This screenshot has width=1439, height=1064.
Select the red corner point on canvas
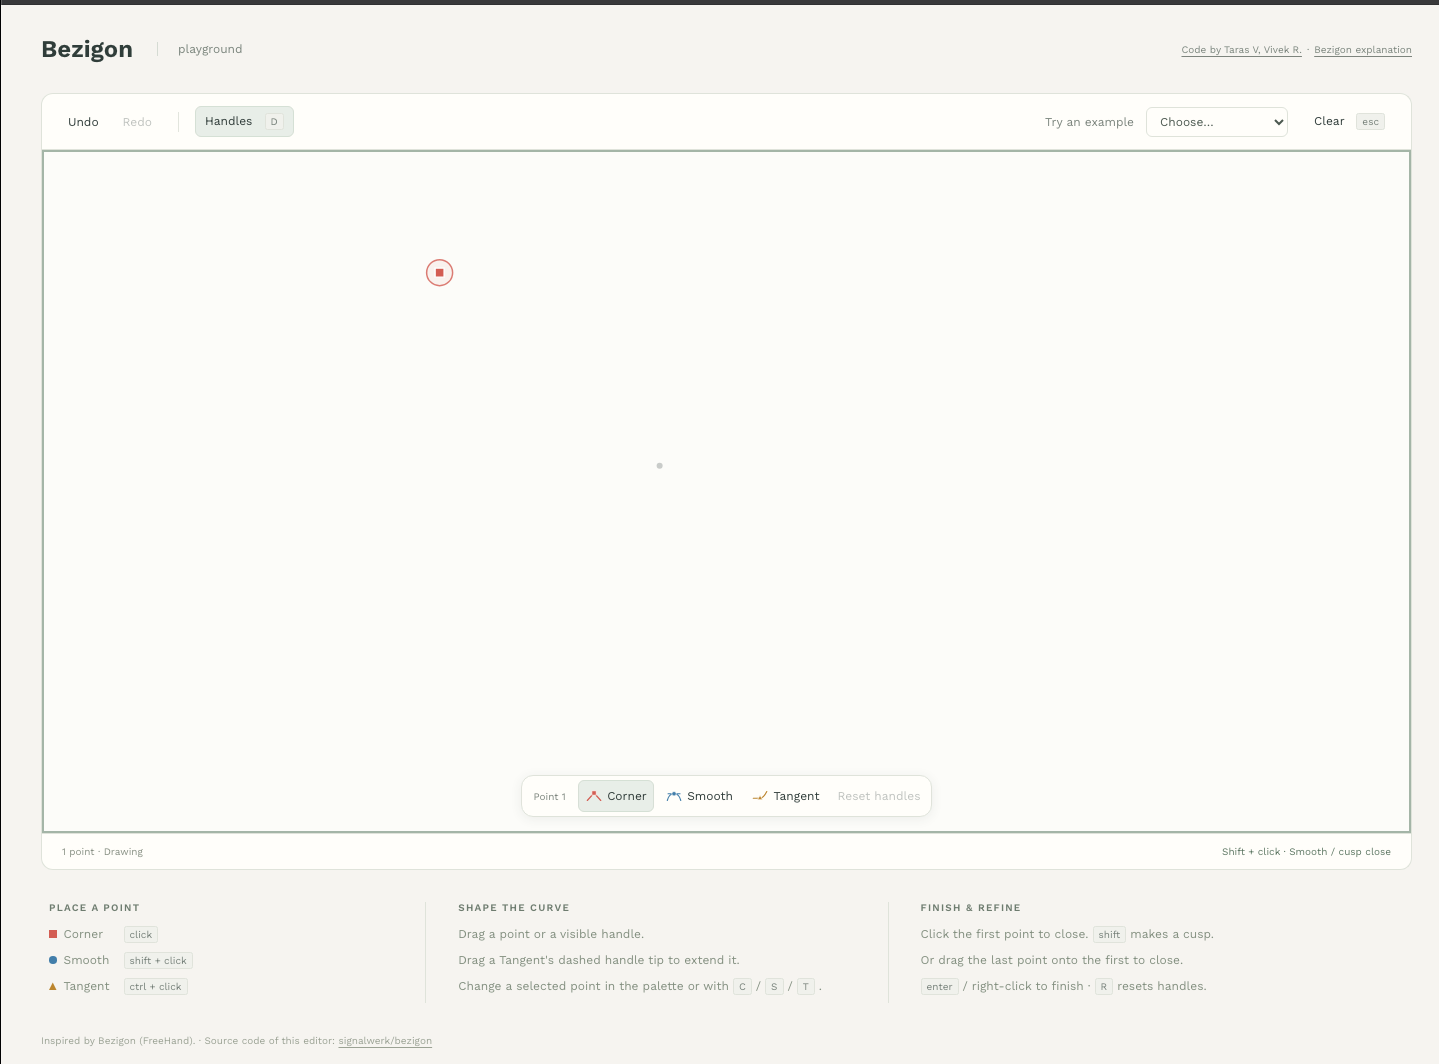[x=439, y=273]
